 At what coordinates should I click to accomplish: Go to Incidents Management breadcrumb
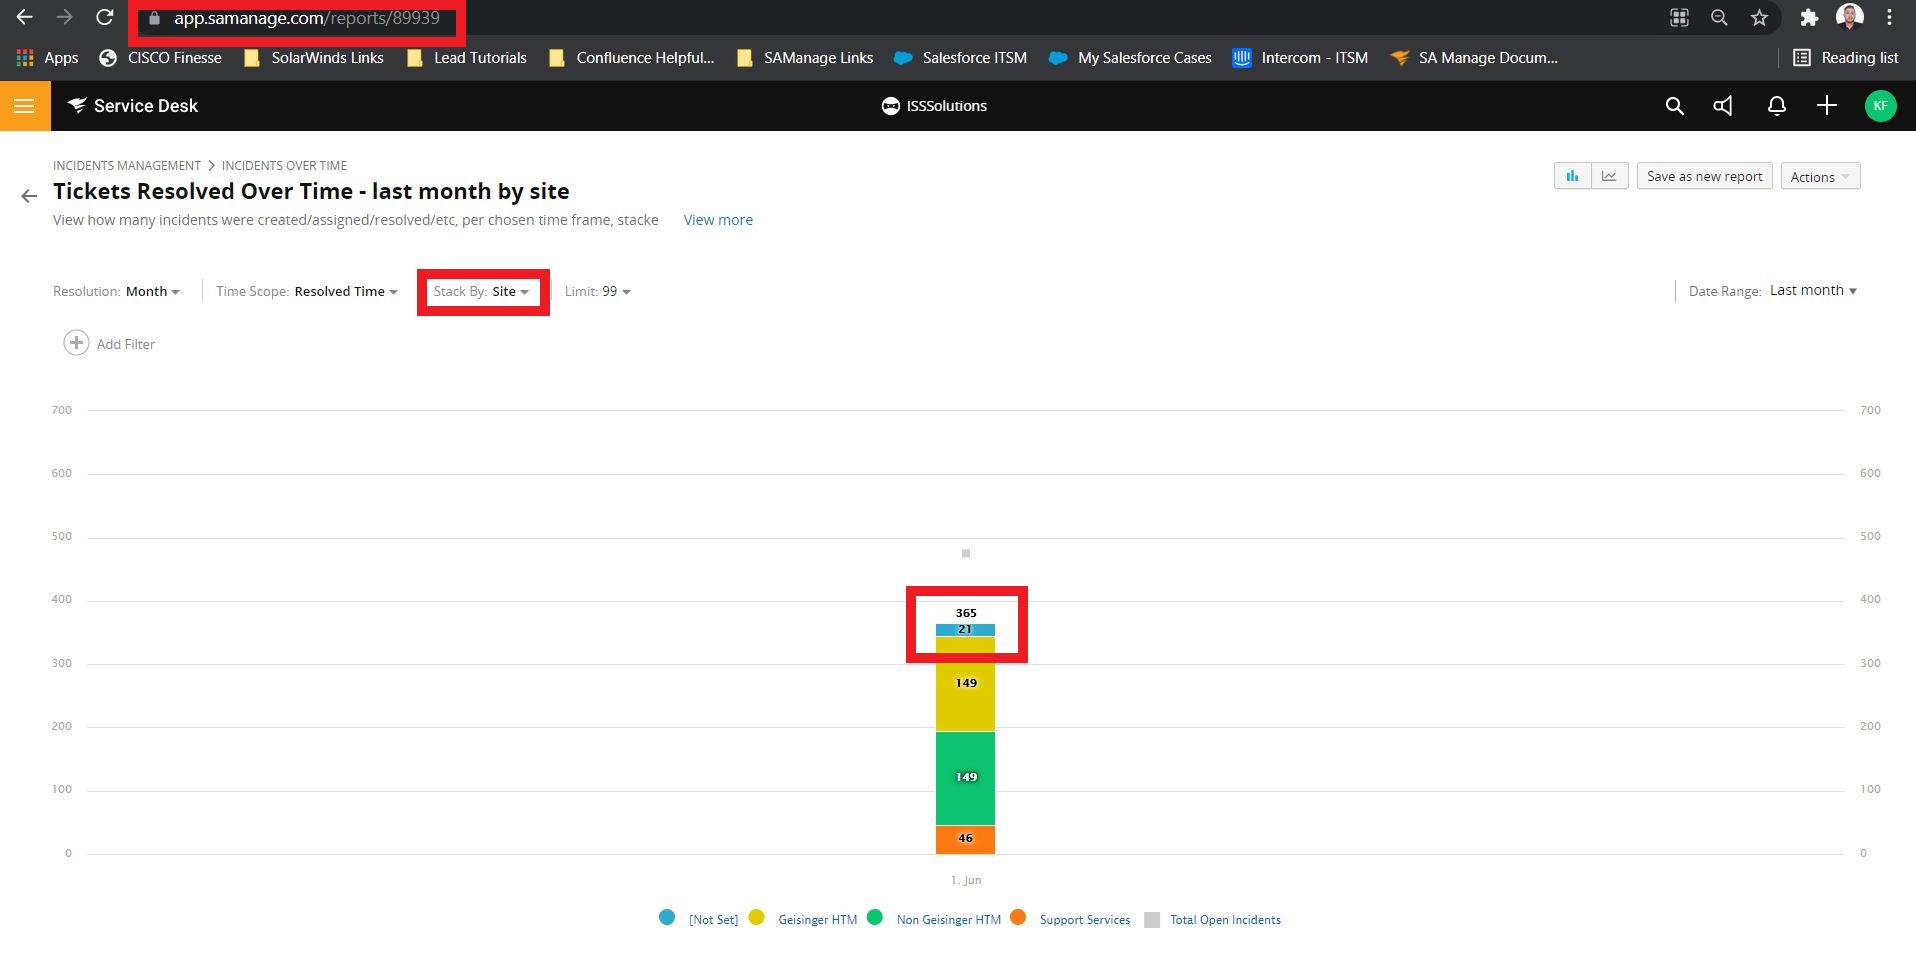click(x=127, y=165)
